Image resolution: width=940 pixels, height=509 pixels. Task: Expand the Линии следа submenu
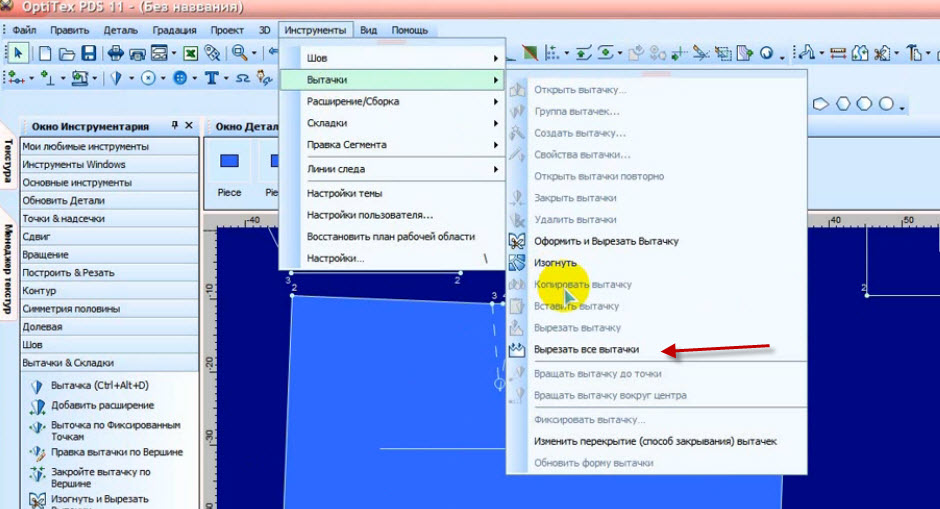tap(393, 169)
